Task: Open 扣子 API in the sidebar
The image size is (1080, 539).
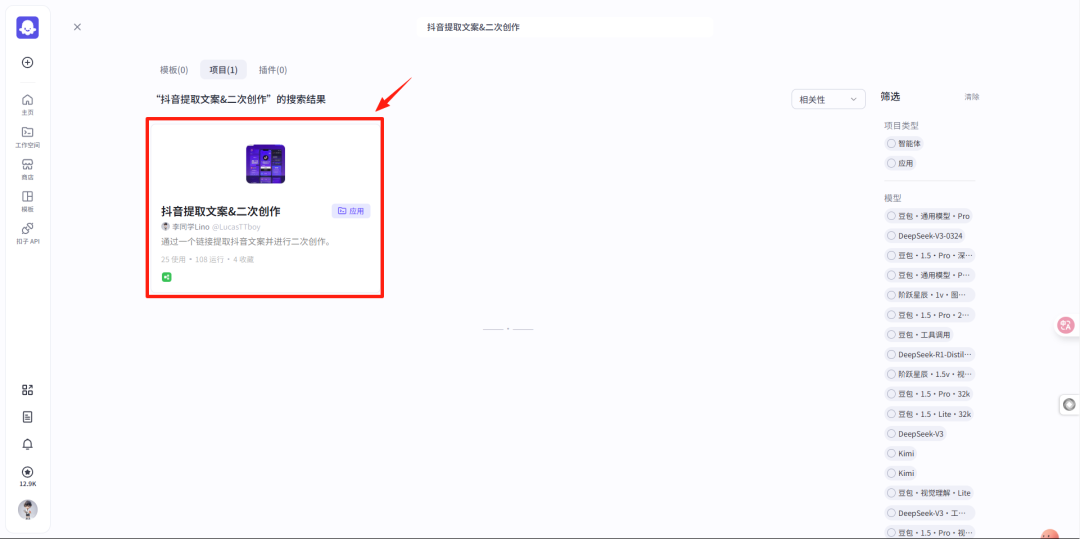Action: click(x=28, y=233)
